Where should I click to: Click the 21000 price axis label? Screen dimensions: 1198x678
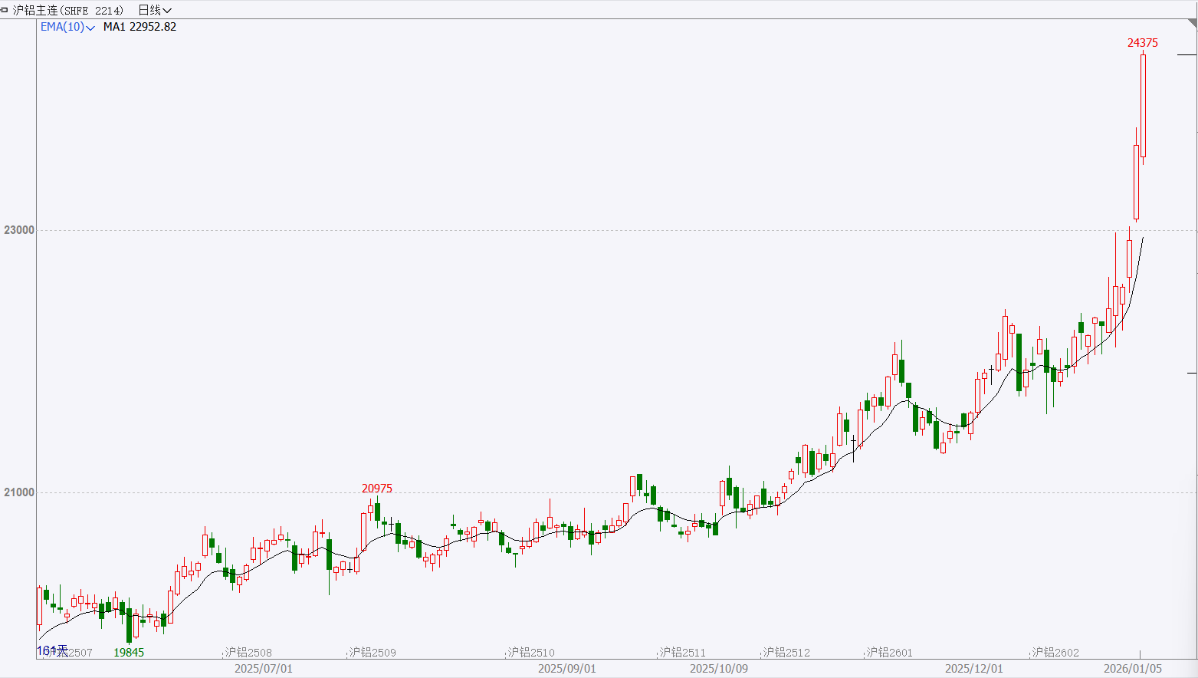click(19, 492)
